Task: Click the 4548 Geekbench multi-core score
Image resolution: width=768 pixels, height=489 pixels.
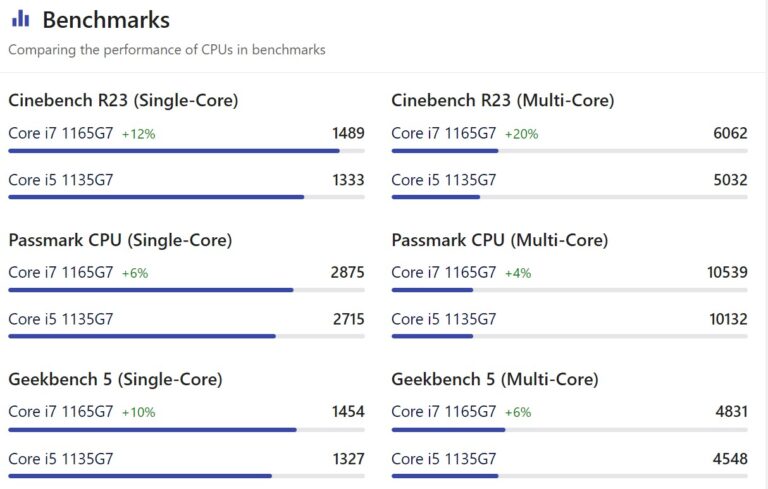Action: point(730,459)
